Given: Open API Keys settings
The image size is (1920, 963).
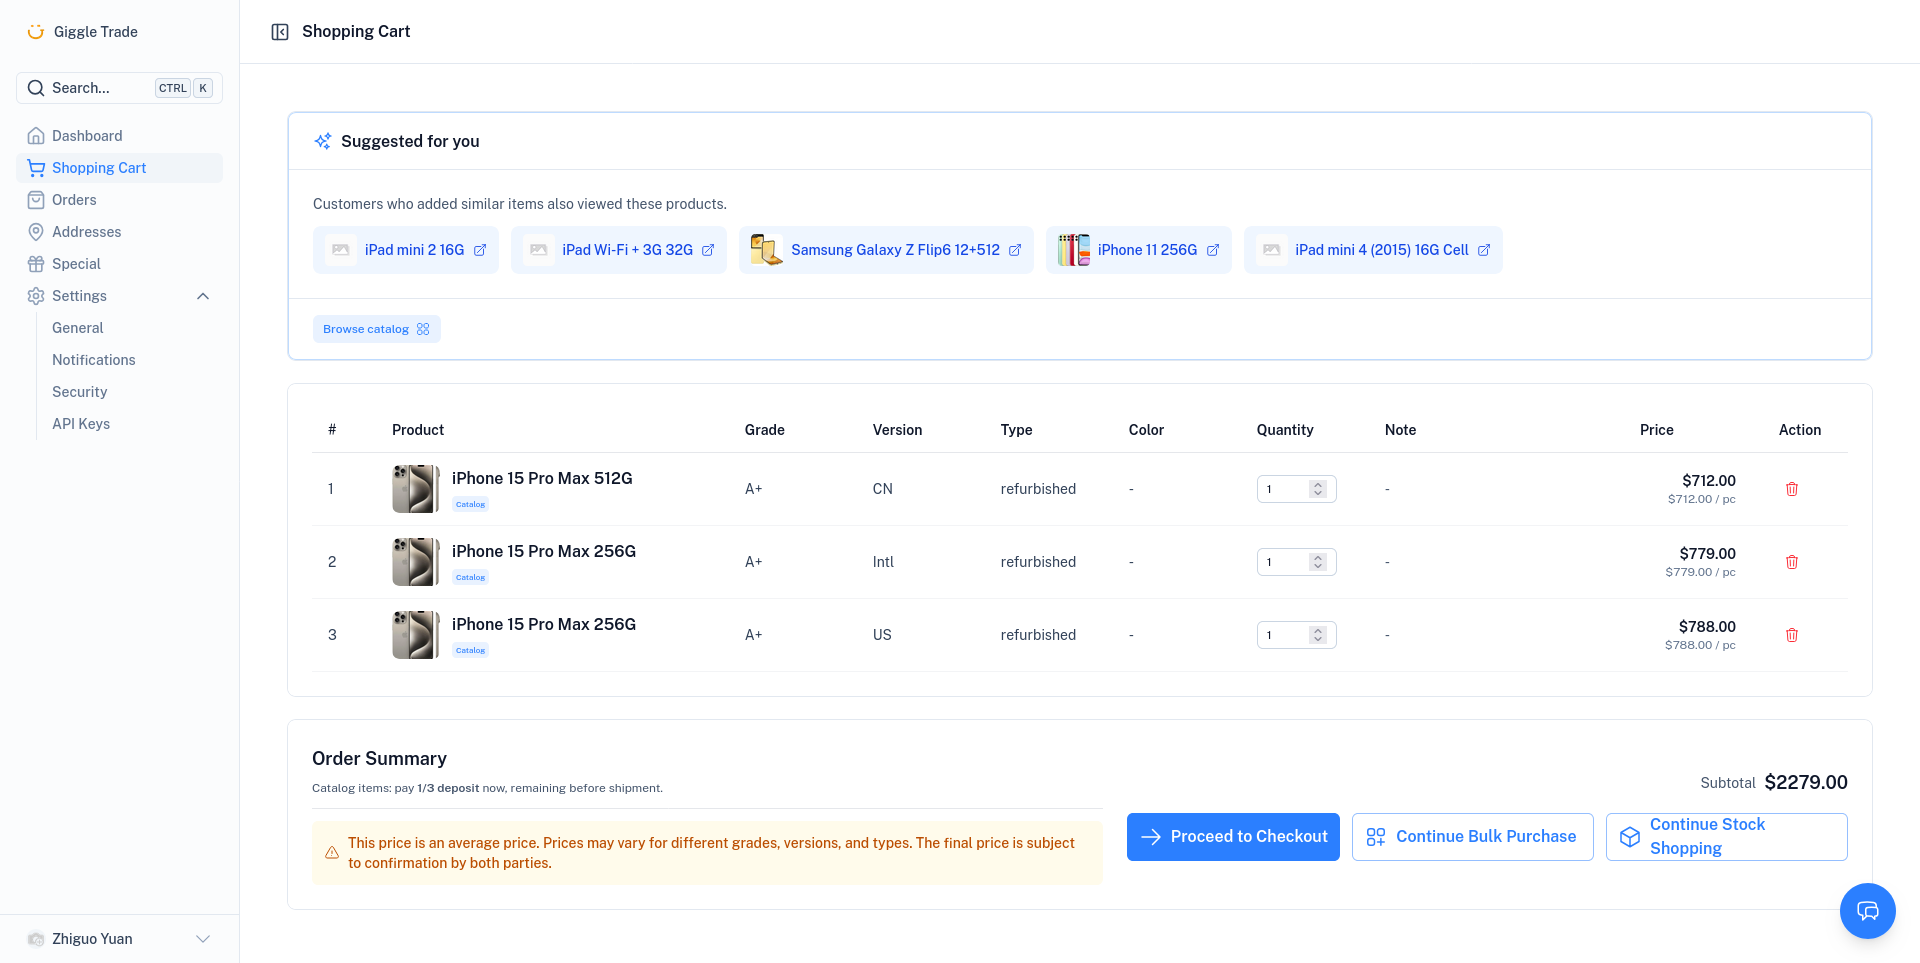Looking at the screenshot, I should tap(81, 424).
